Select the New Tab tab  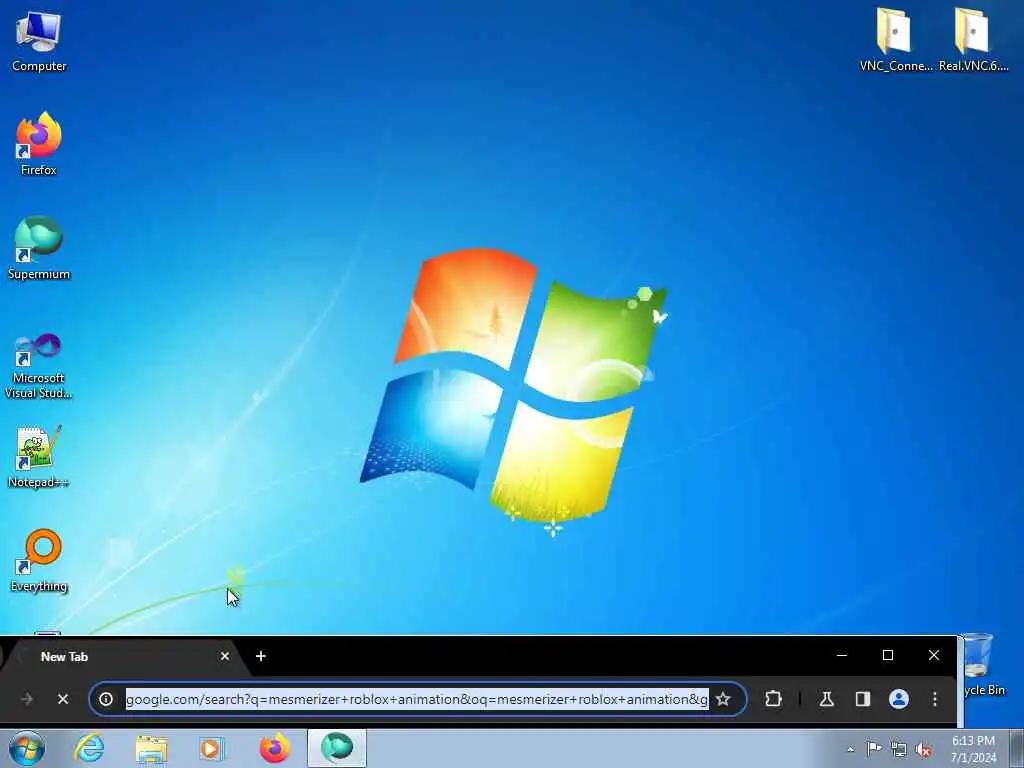(124, 657)
